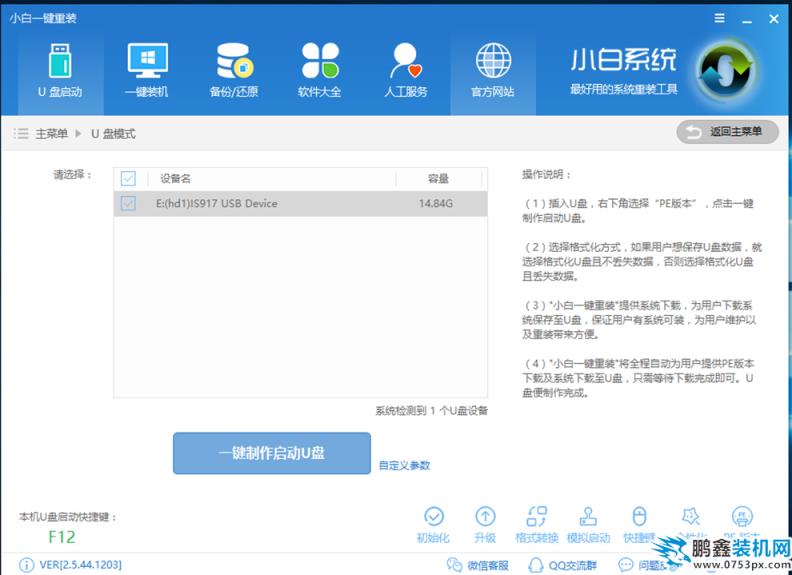Click the VER[2.5.44.1203] version text

click(80, 565)
